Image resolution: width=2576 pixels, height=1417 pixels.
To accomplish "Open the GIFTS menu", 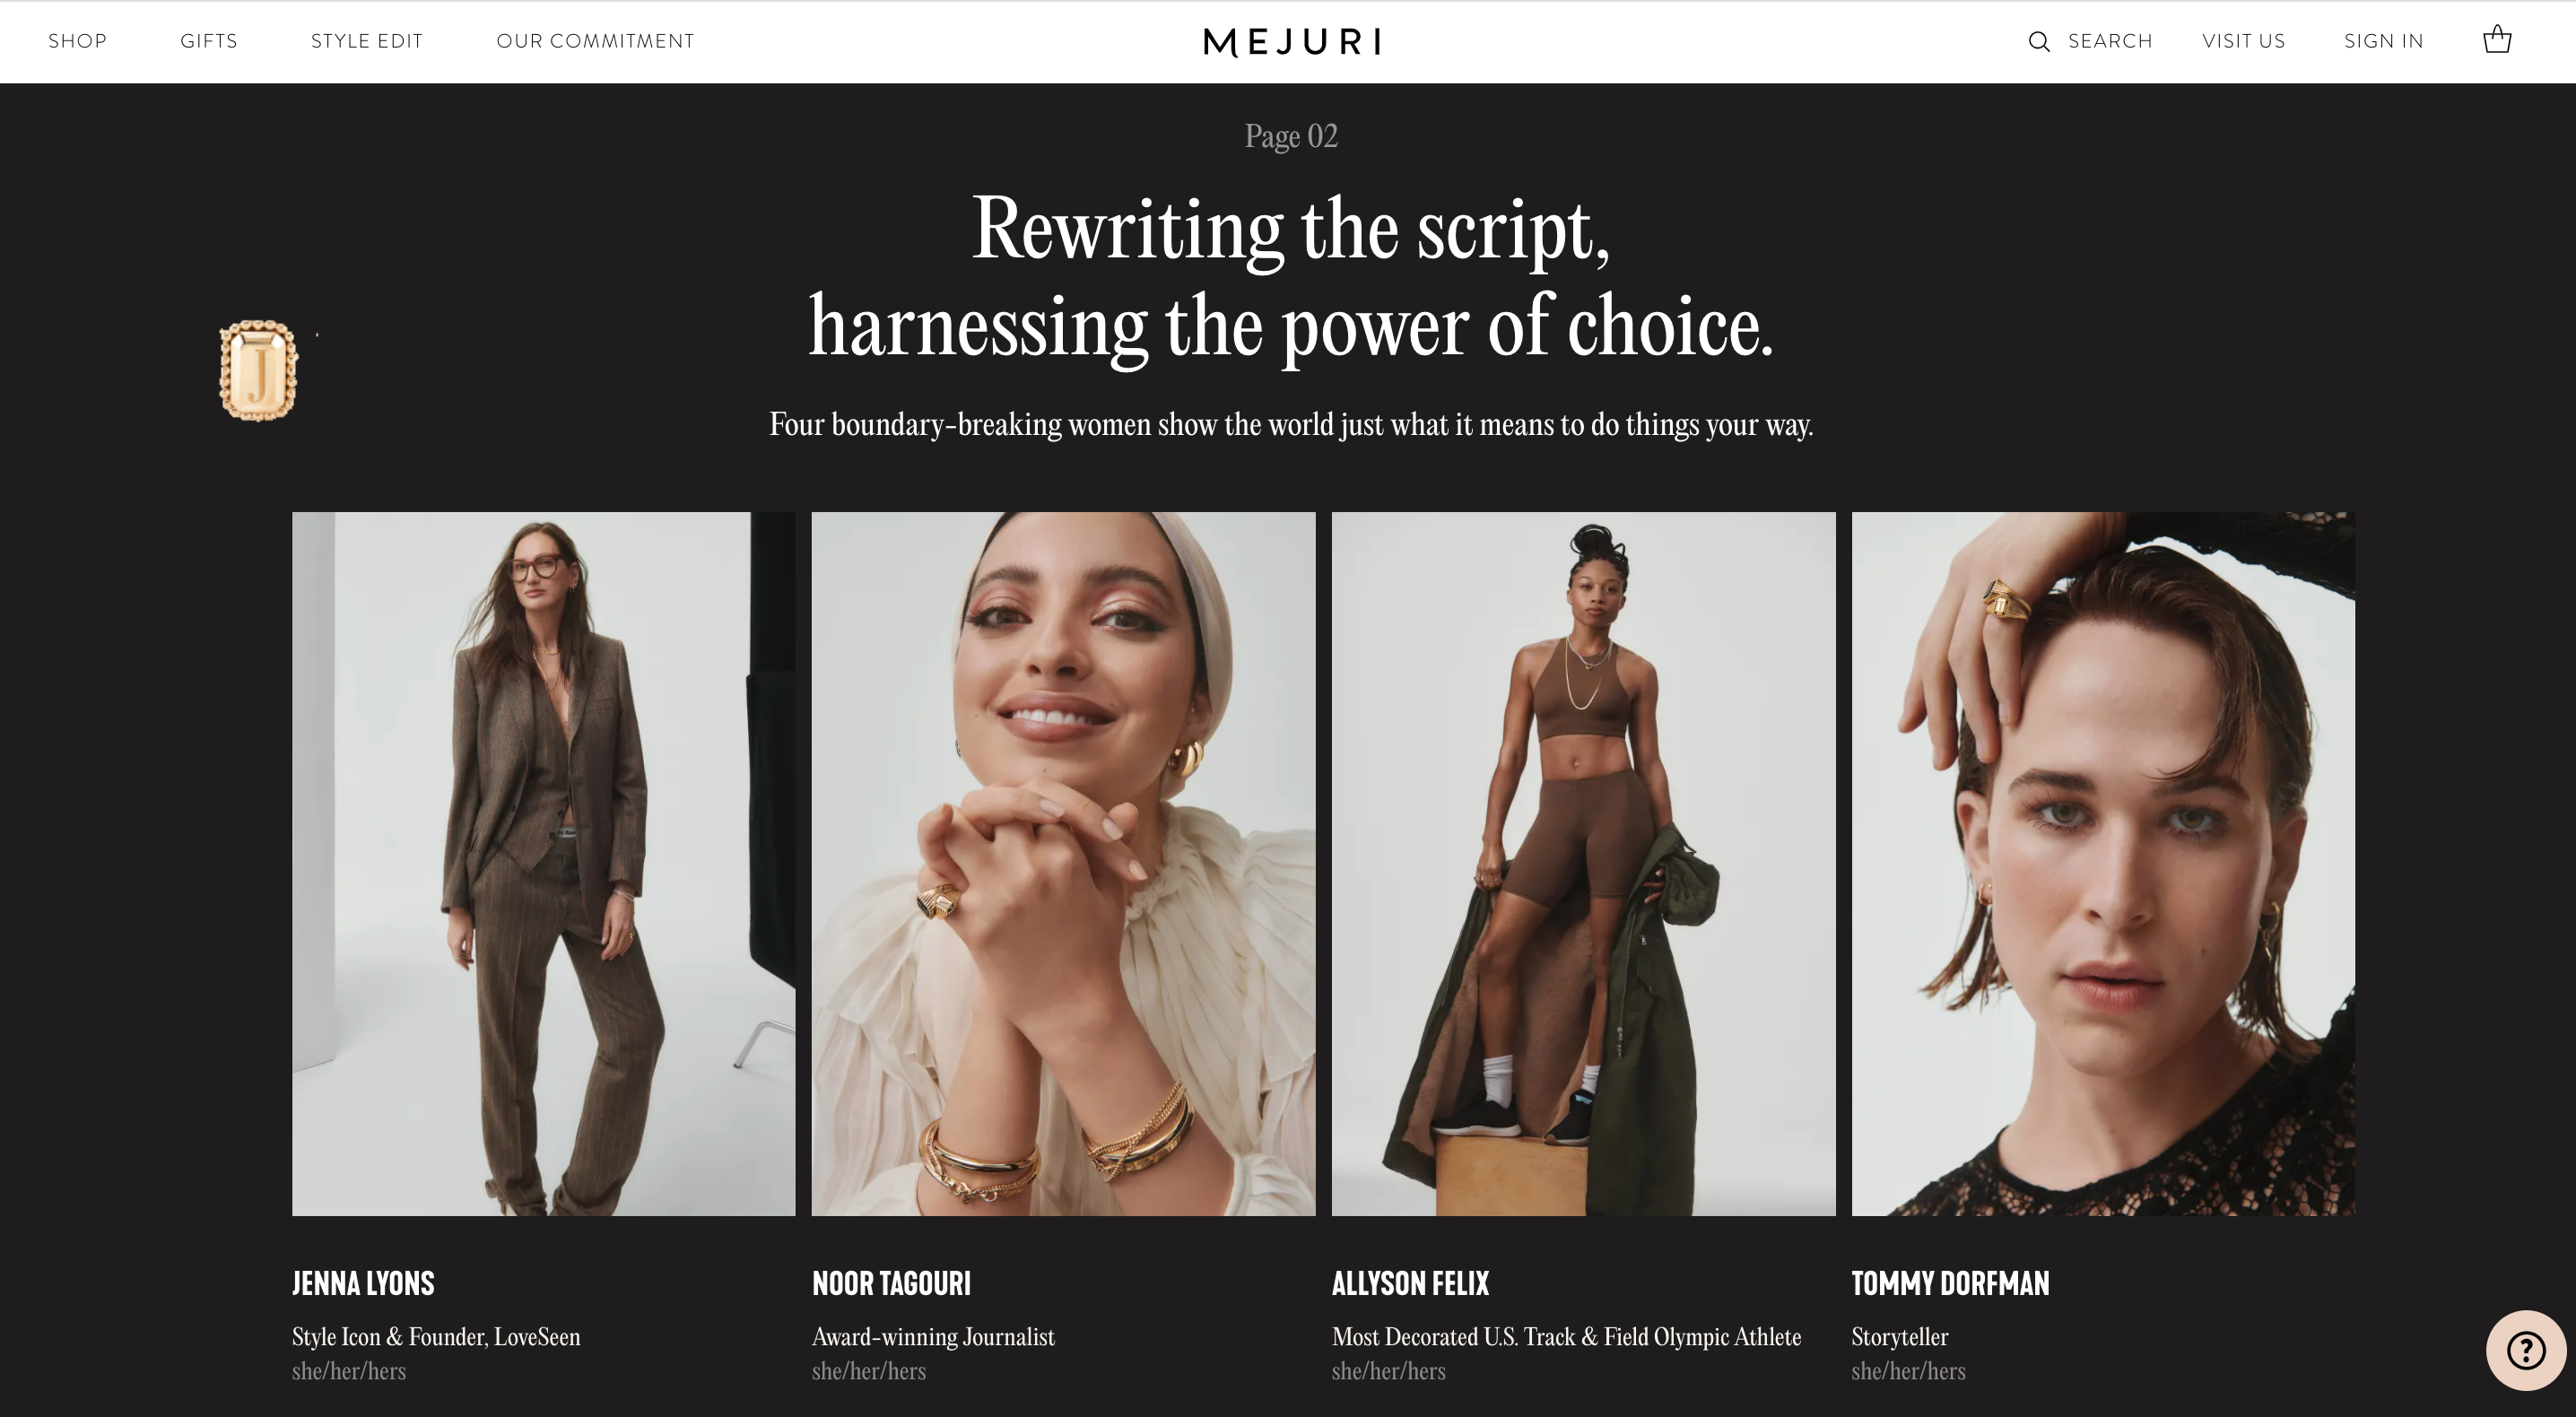I will pyautogui.click(x=209, y=41).
